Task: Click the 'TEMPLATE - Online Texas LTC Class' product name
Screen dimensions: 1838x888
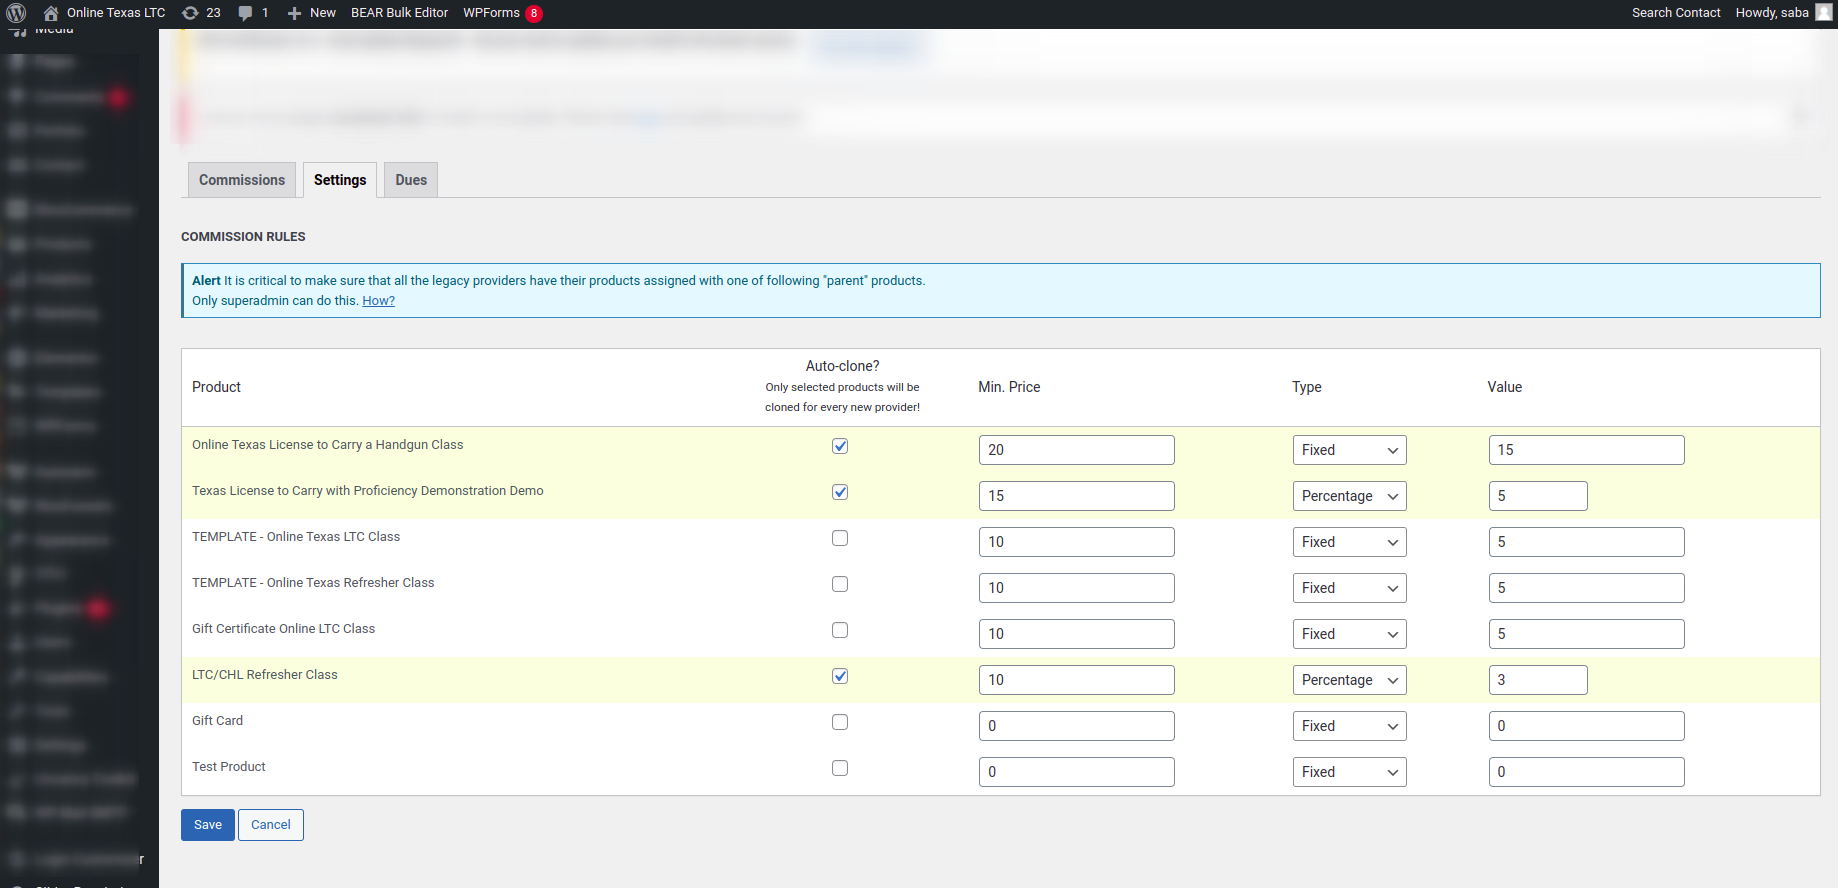Action: coord(296,537)
